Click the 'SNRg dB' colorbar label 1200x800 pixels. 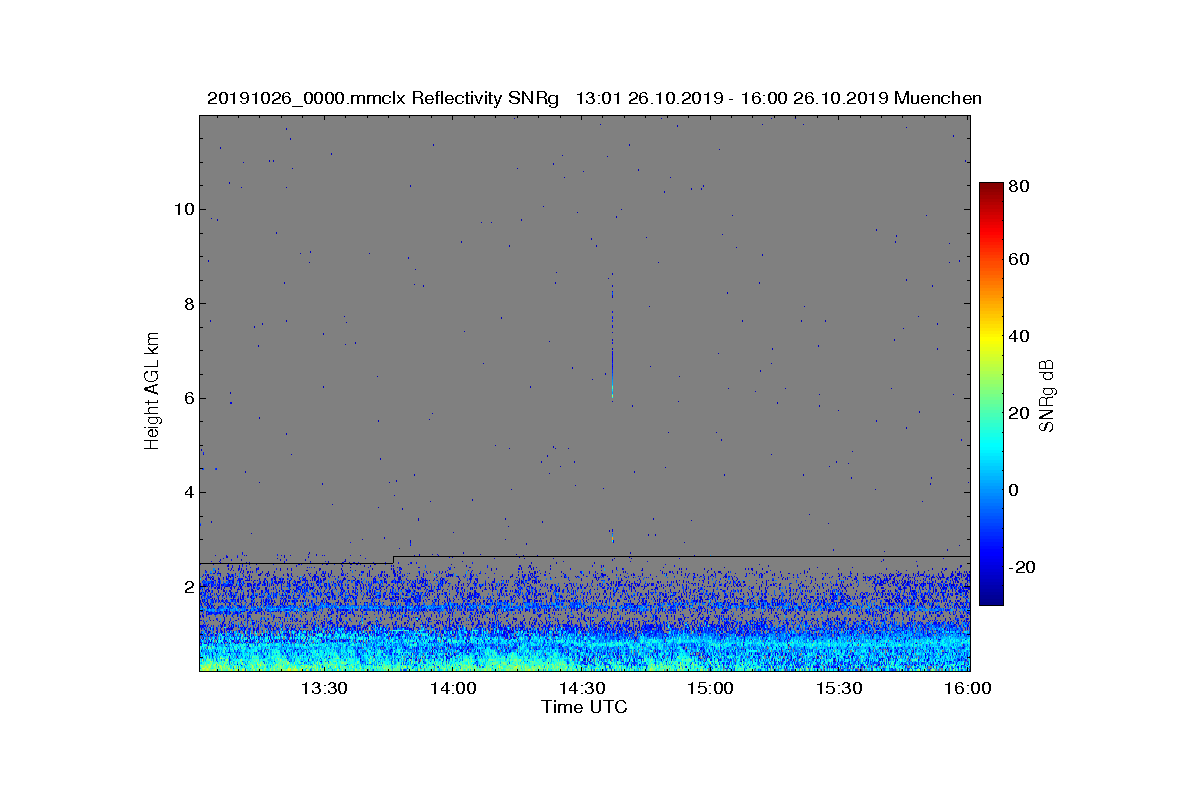pos(1047,395)
